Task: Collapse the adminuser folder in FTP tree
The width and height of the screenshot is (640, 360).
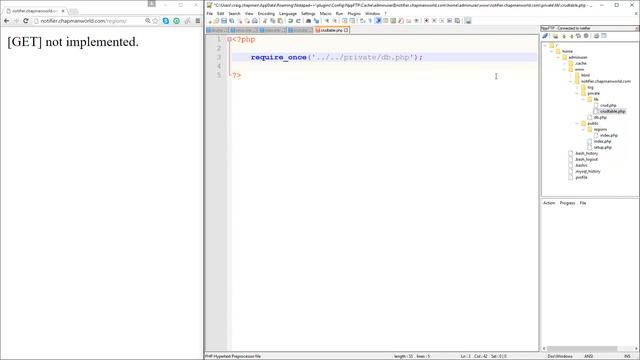Action: 558,58
